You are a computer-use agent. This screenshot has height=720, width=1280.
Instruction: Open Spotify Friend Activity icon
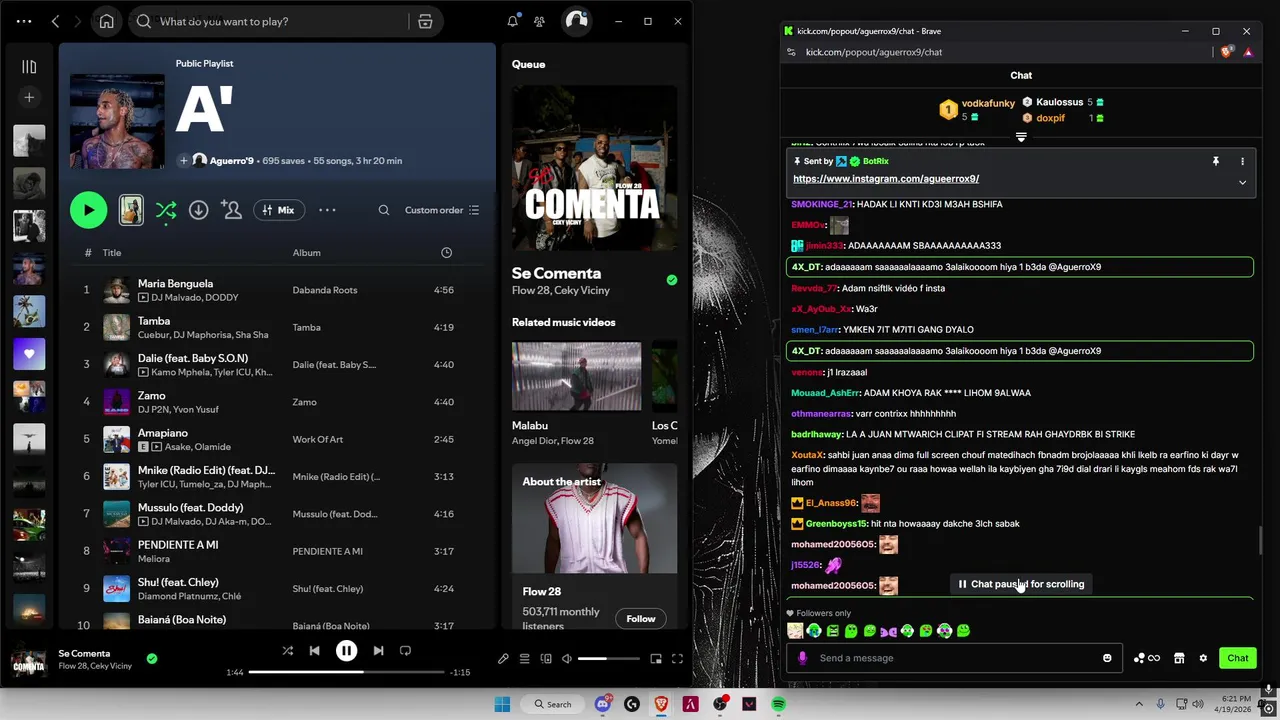pyautogui.click(x=540, y=21)
